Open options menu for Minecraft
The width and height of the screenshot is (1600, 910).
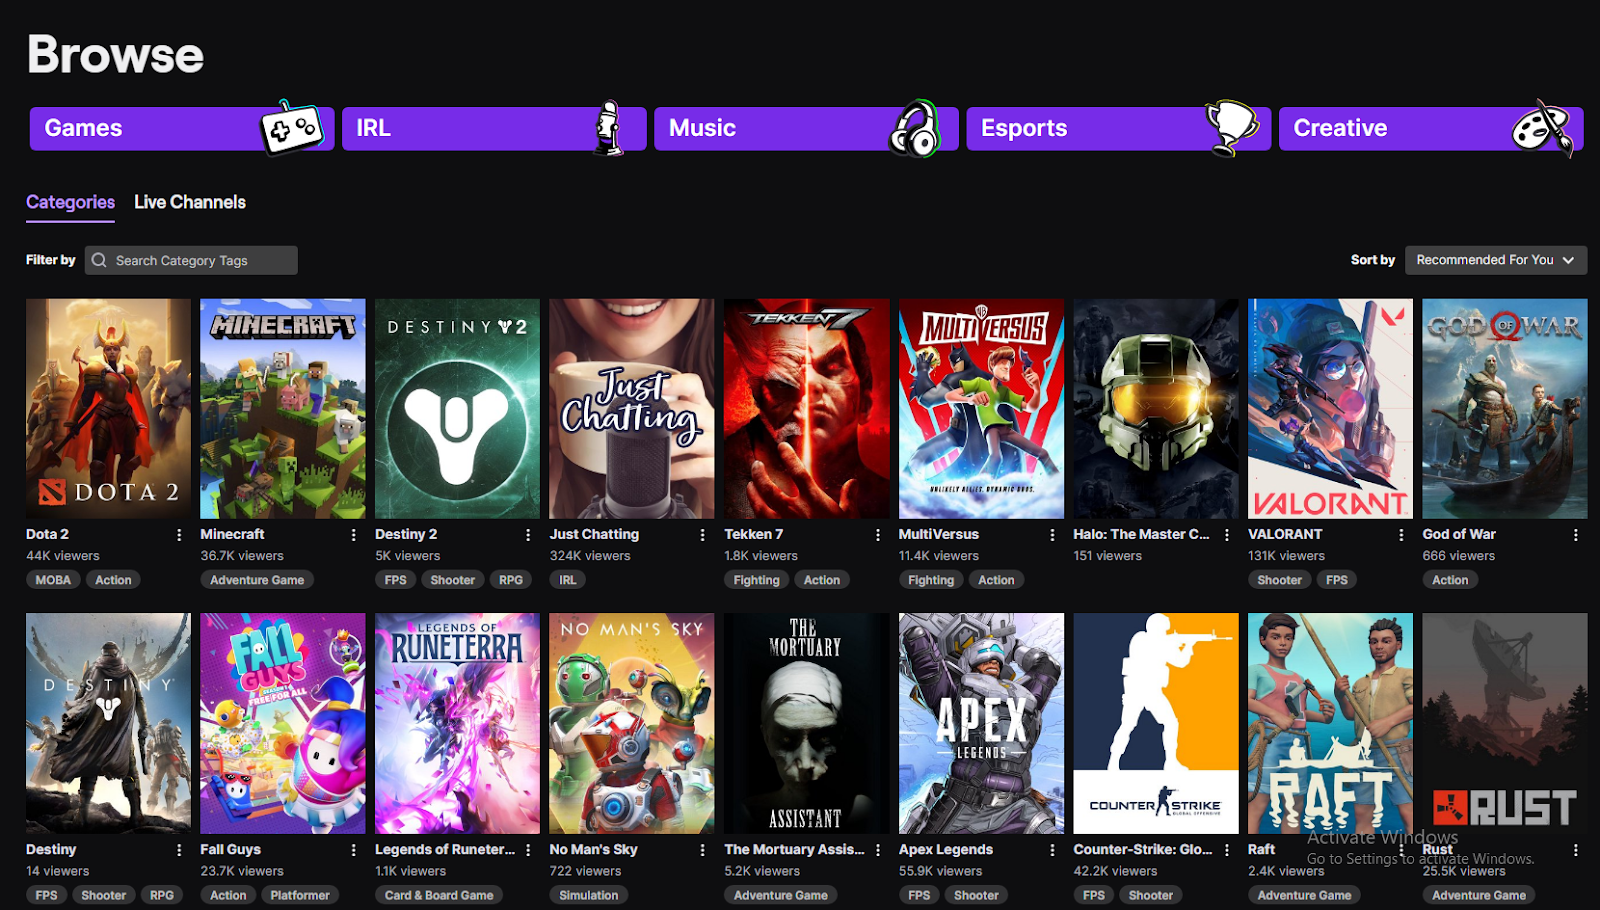point(354,535)
